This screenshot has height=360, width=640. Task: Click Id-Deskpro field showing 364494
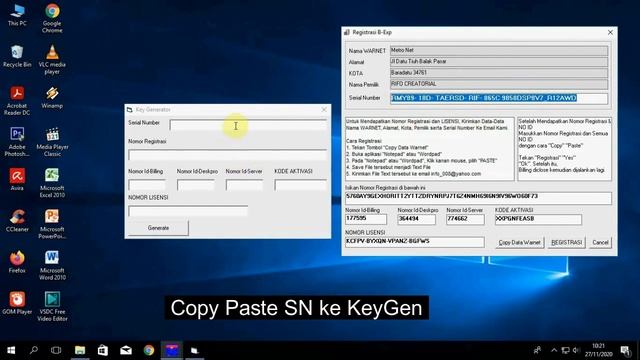(416, 219)
